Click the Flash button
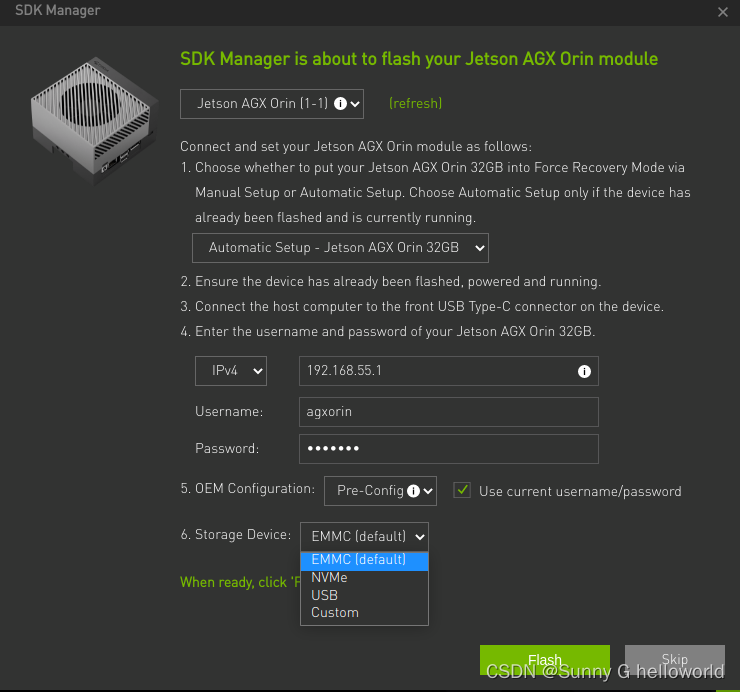This screenshot has width=740, height=692. coord(545,660)
